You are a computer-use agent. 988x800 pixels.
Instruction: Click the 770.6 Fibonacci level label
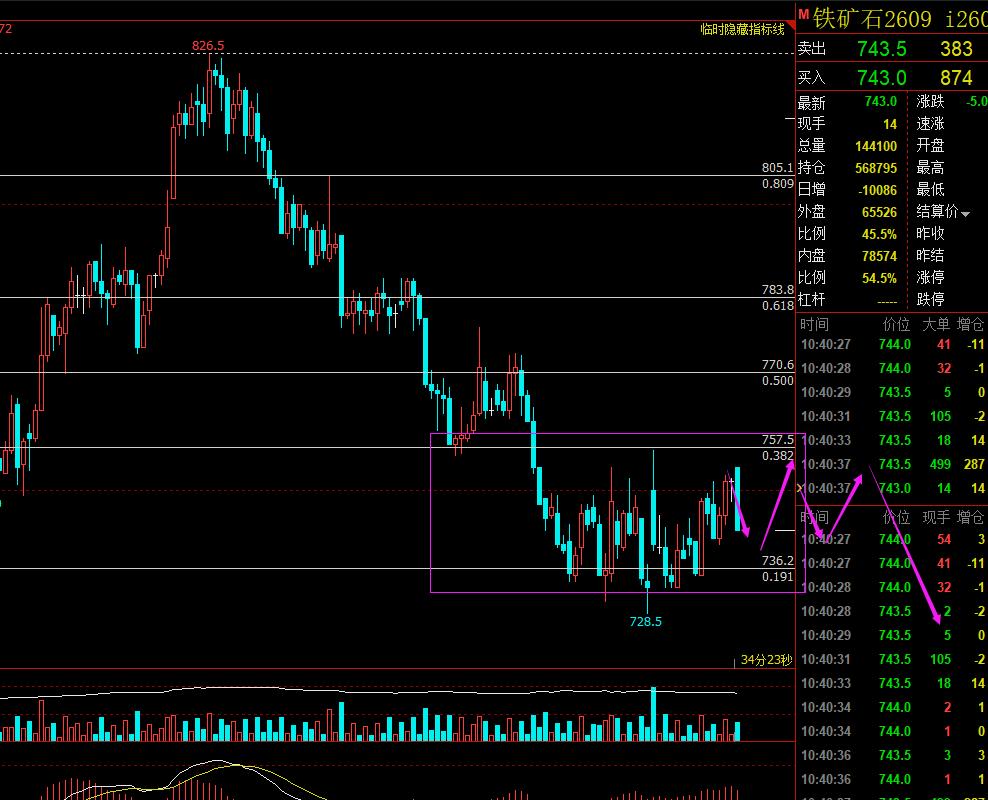(x=778, y=365)
